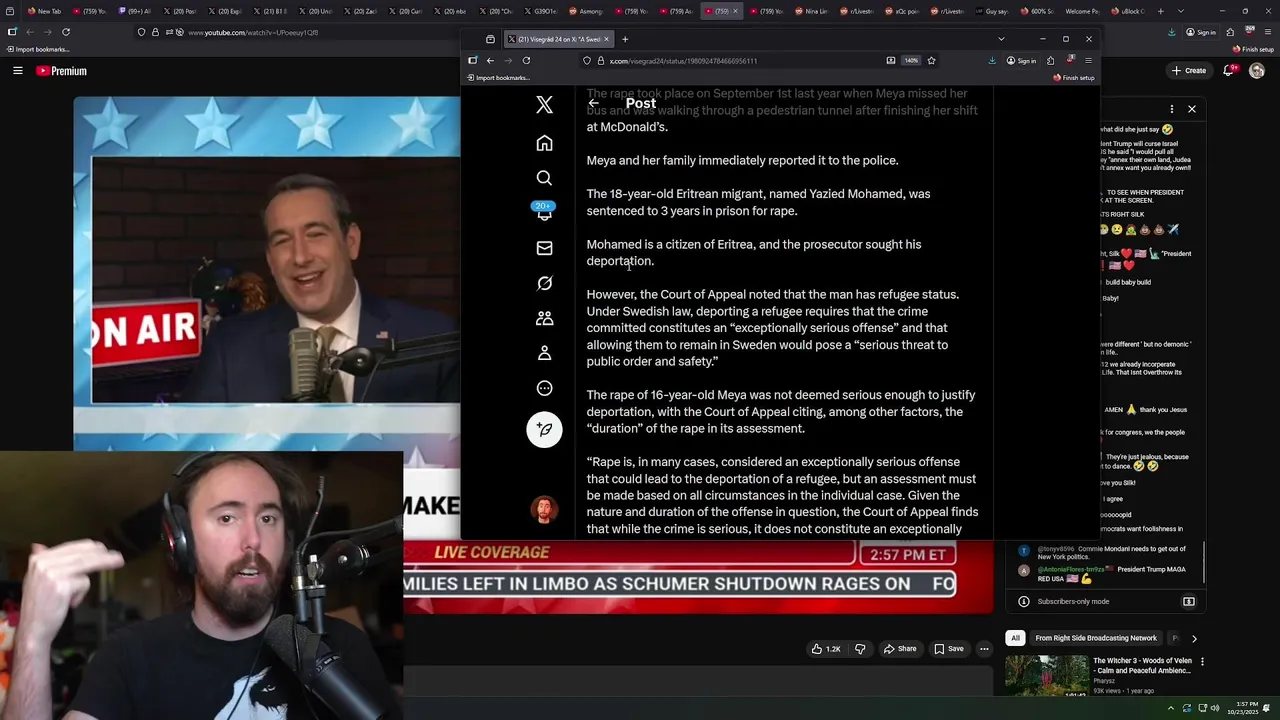Click the YouTube account avatar

pos(1259,70)
